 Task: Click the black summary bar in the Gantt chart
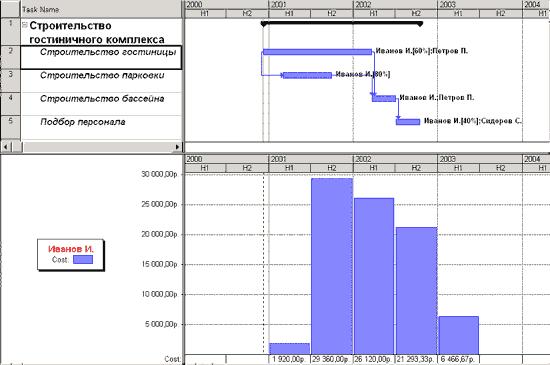342,23
